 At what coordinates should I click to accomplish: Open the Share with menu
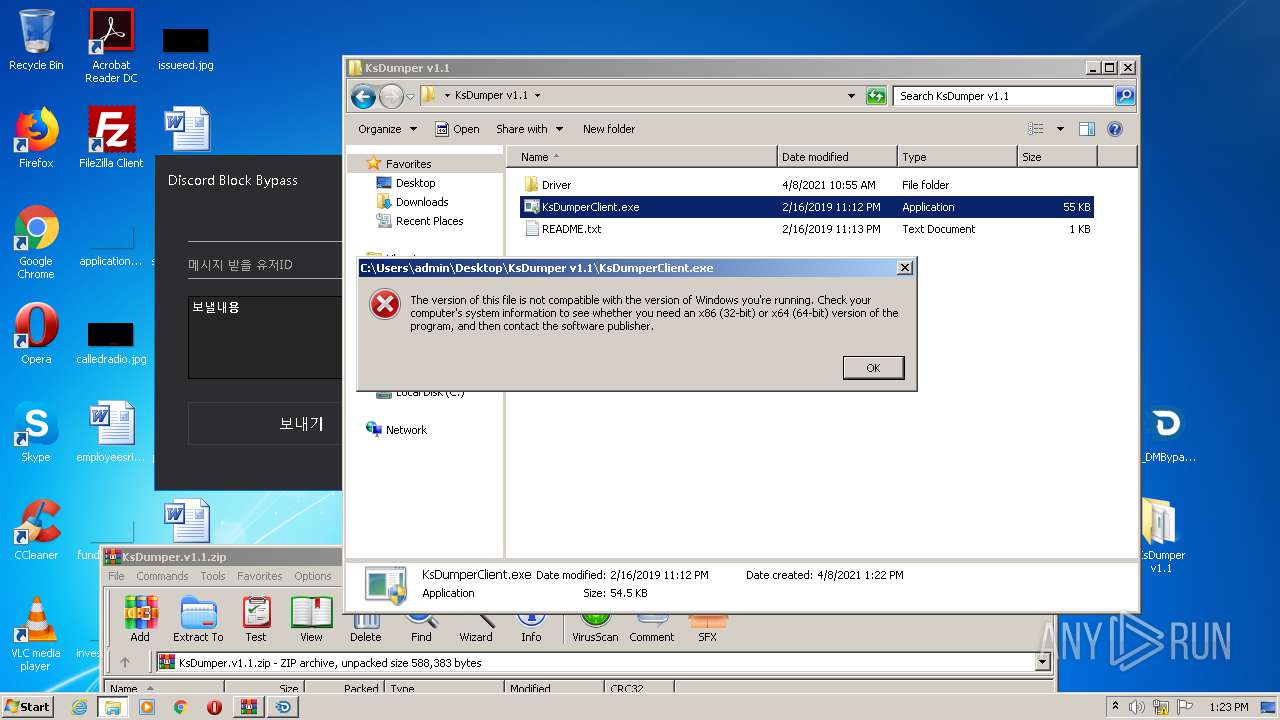pyautogui.click(x=529, y=129)
